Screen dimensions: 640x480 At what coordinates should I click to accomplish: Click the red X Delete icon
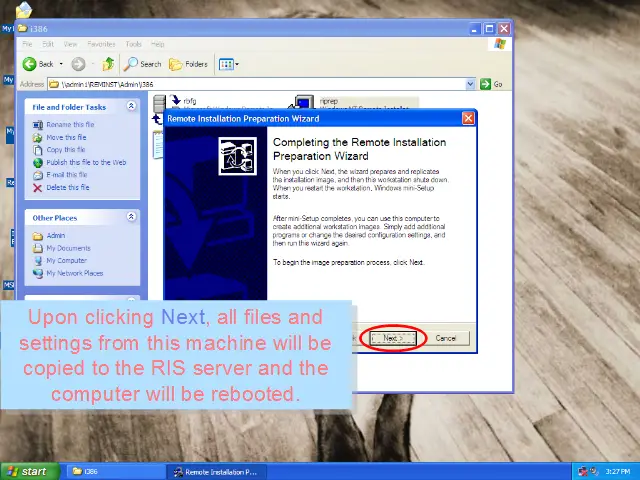click(38, 188)
